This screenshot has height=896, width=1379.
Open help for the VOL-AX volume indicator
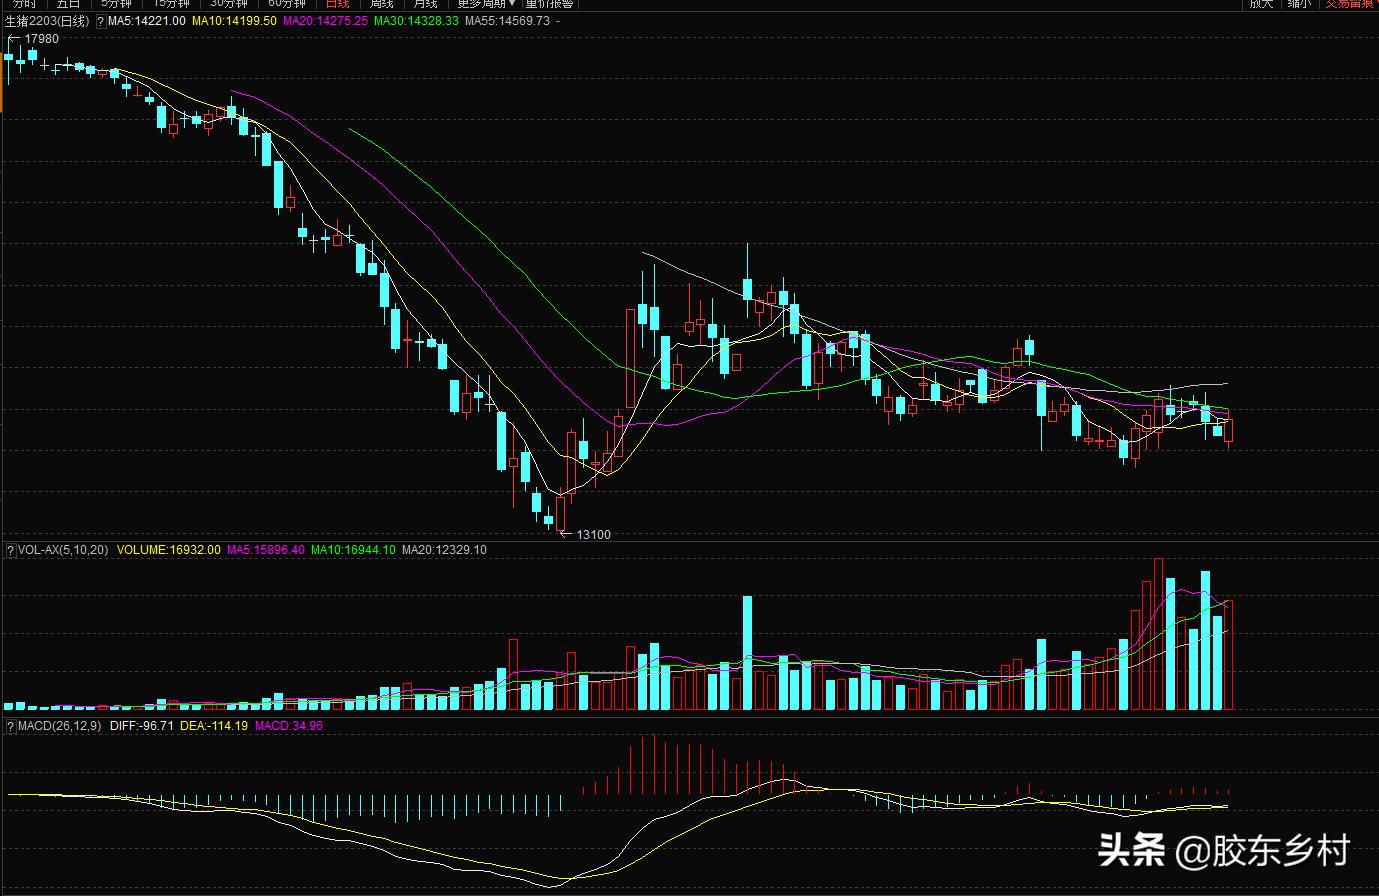coord(11,550)
